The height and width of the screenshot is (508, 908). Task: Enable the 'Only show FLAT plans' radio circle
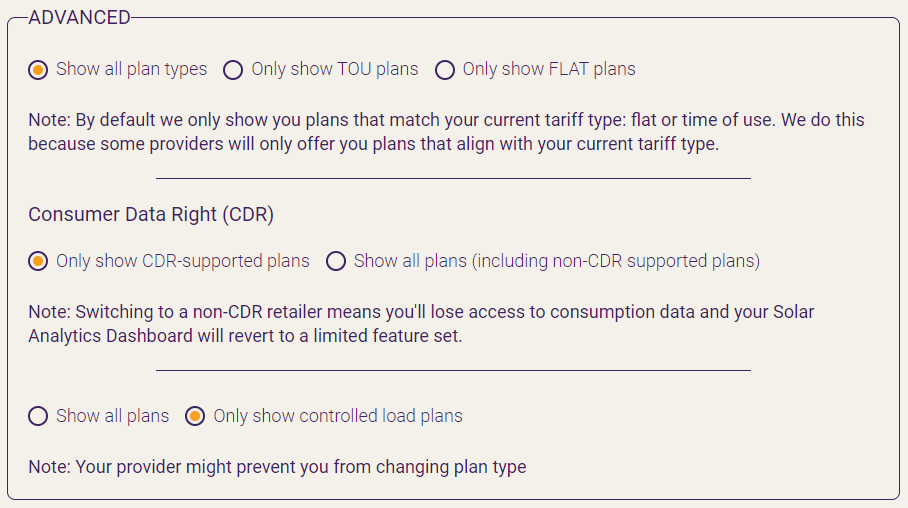[445, 70]
